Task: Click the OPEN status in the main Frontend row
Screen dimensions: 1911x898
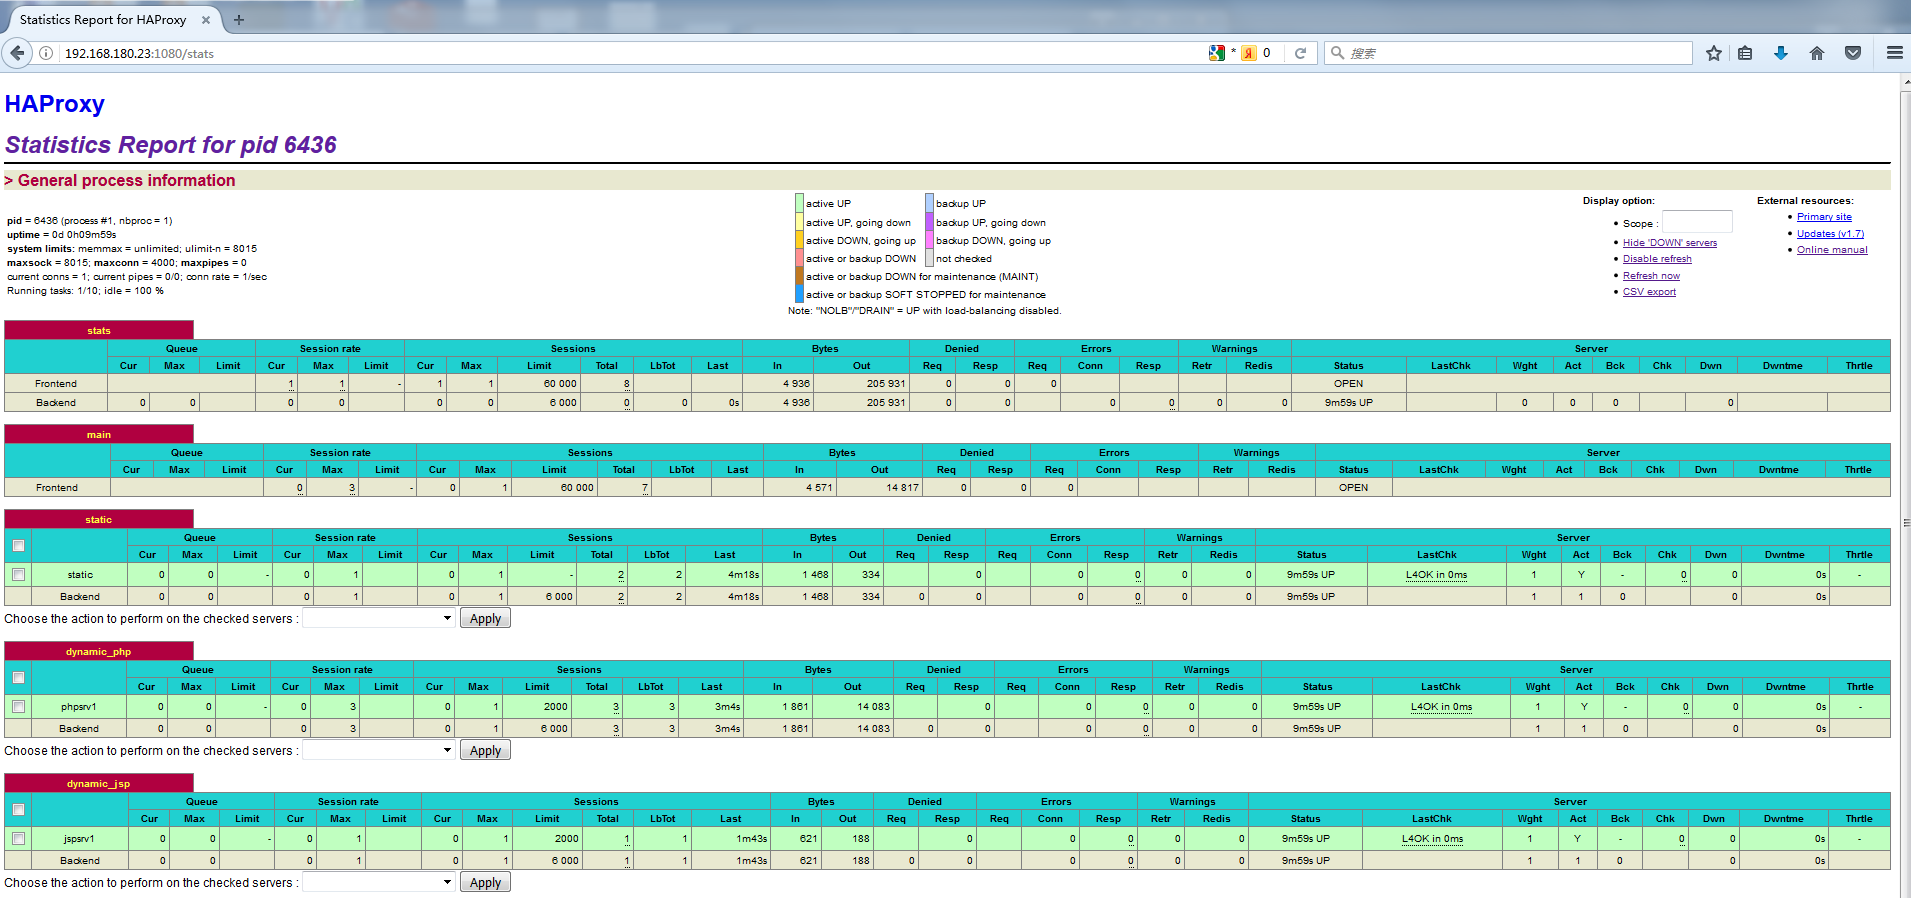Action: (1353, 487)
